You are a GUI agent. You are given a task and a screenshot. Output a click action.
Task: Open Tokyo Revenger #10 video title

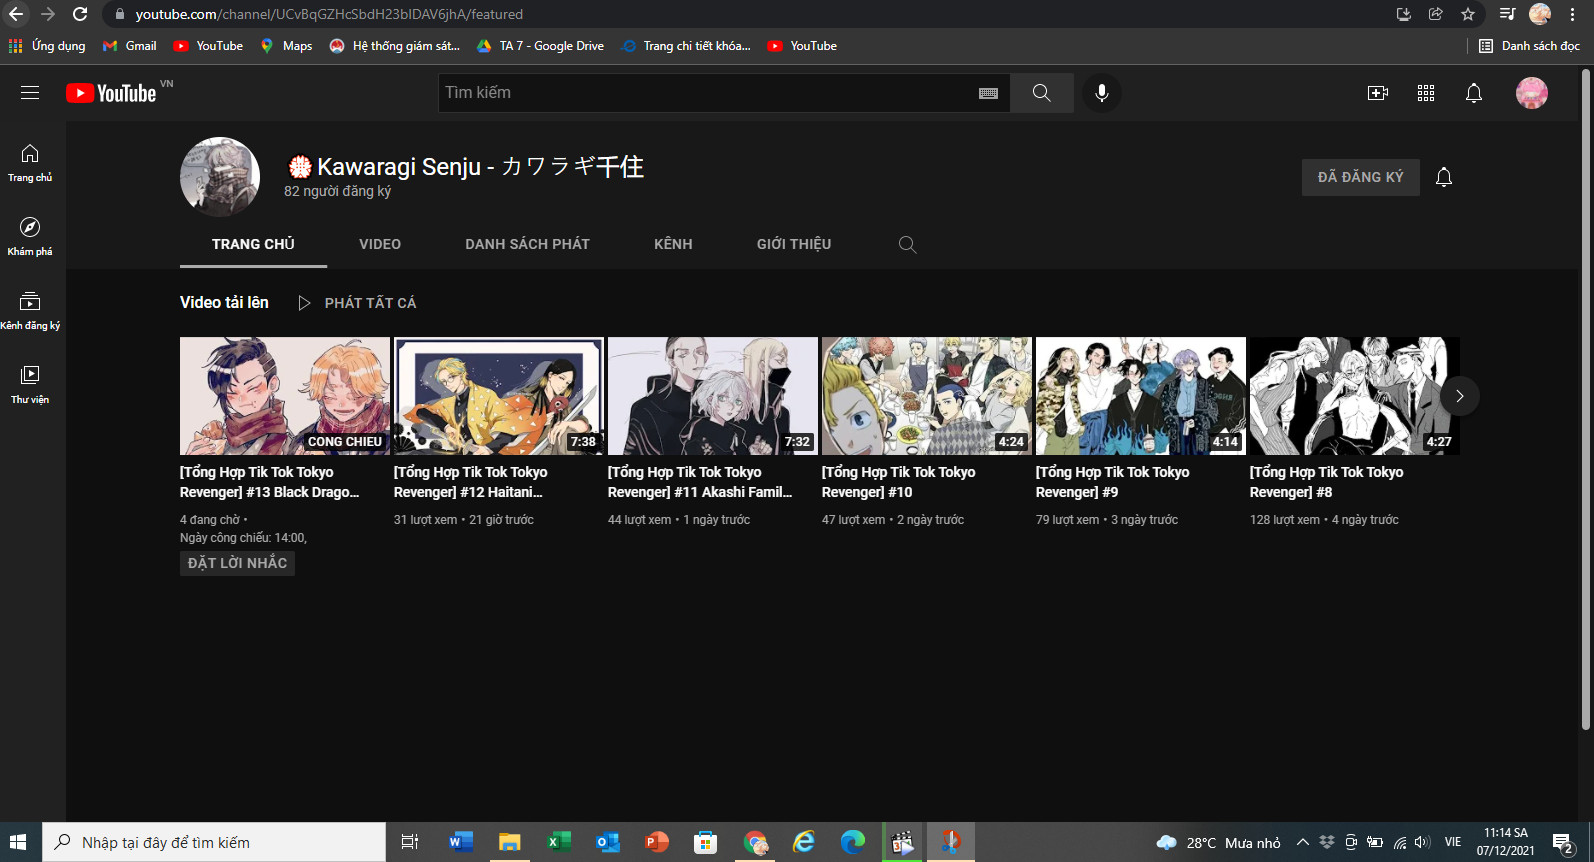point(898,482)
